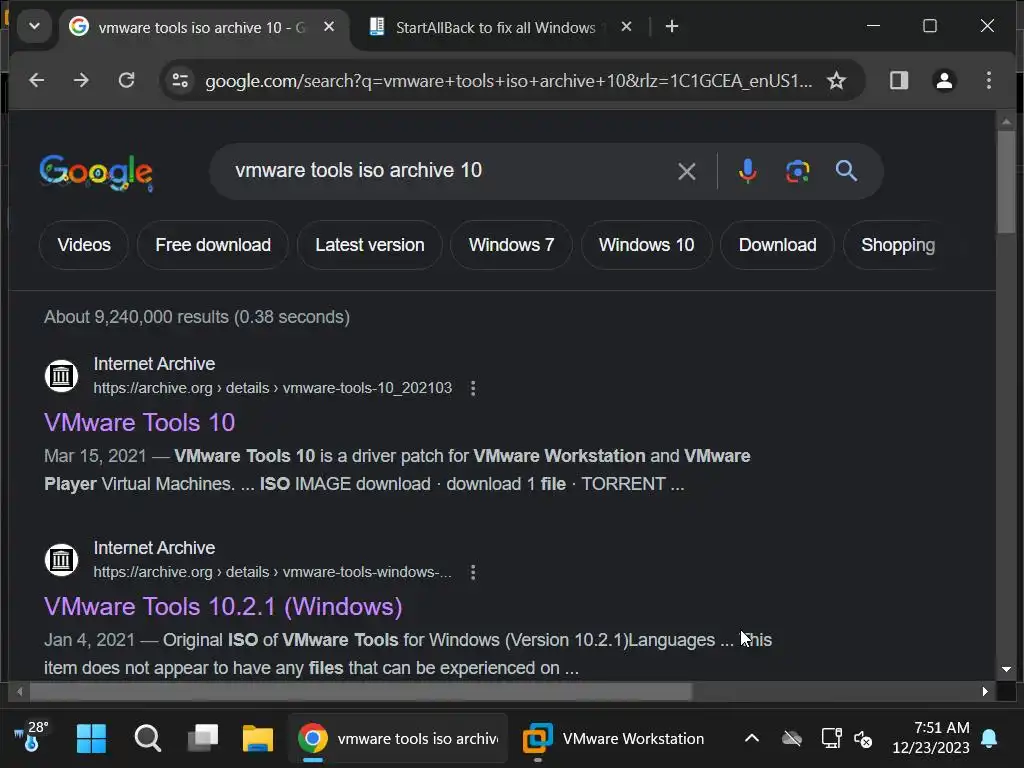1024x768 pixels.
Task: Reload the current page
Action: pyautogui.click(x=127, y=80)
